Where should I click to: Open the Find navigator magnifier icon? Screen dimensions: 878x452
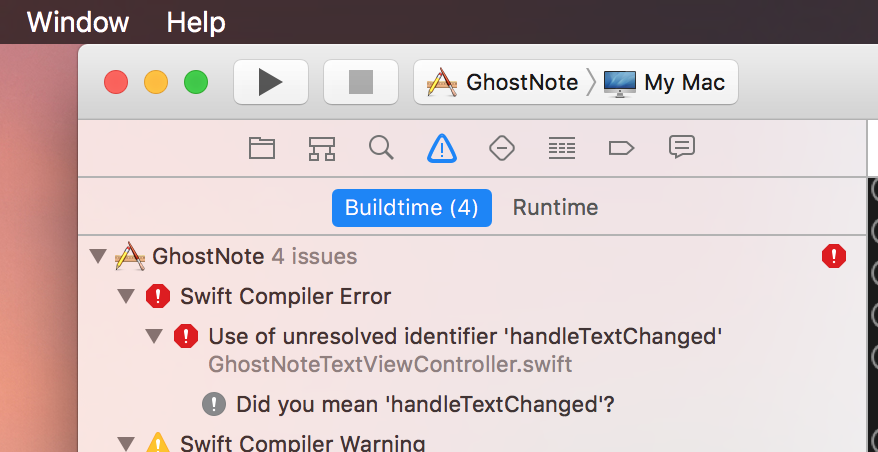[381, 148]
